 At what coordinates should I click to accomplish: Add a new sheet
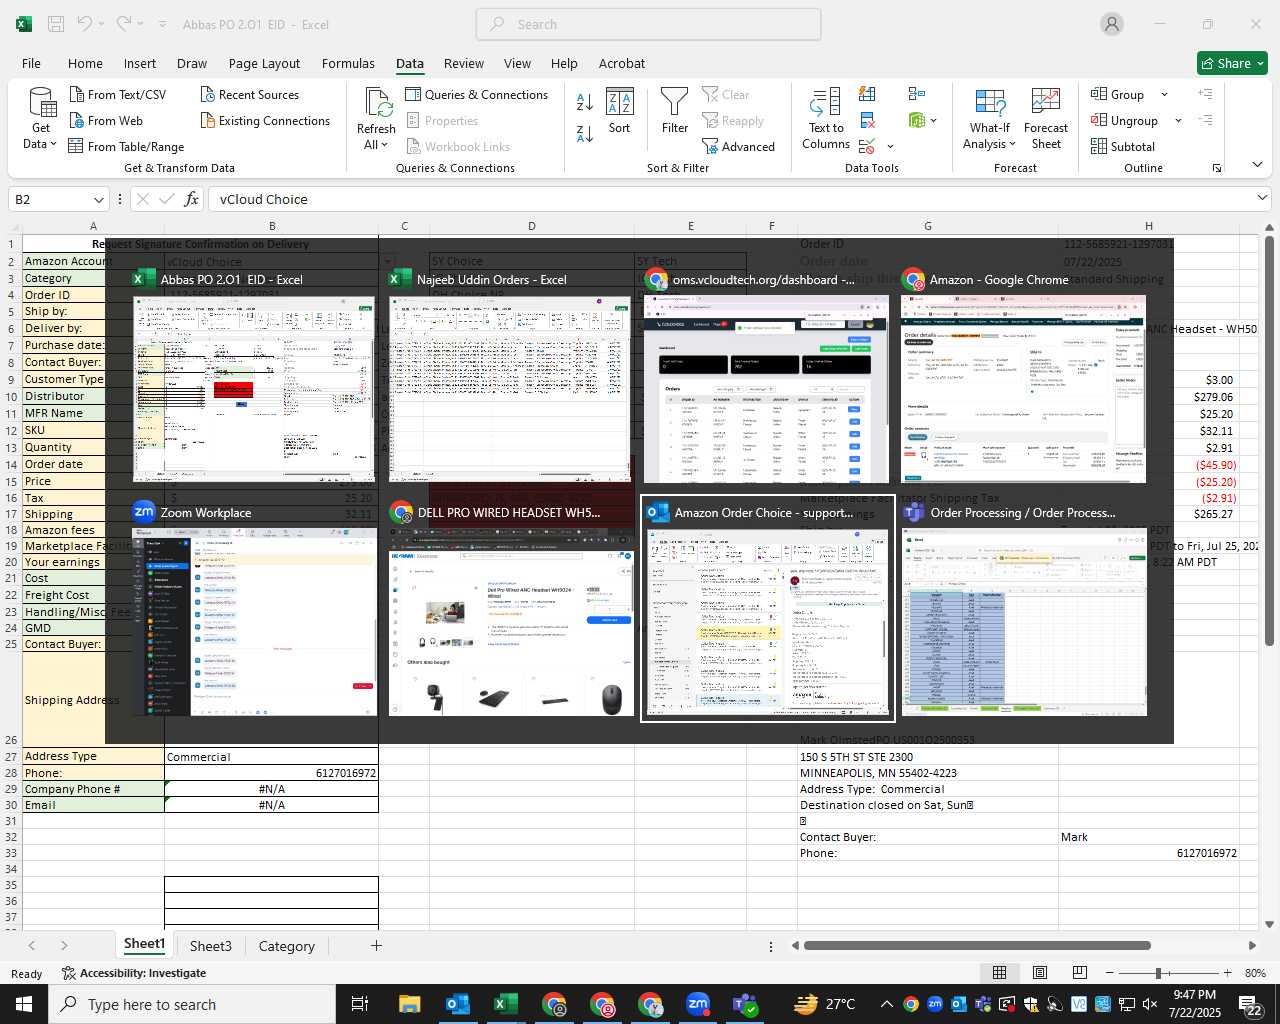tap(376, 945)
